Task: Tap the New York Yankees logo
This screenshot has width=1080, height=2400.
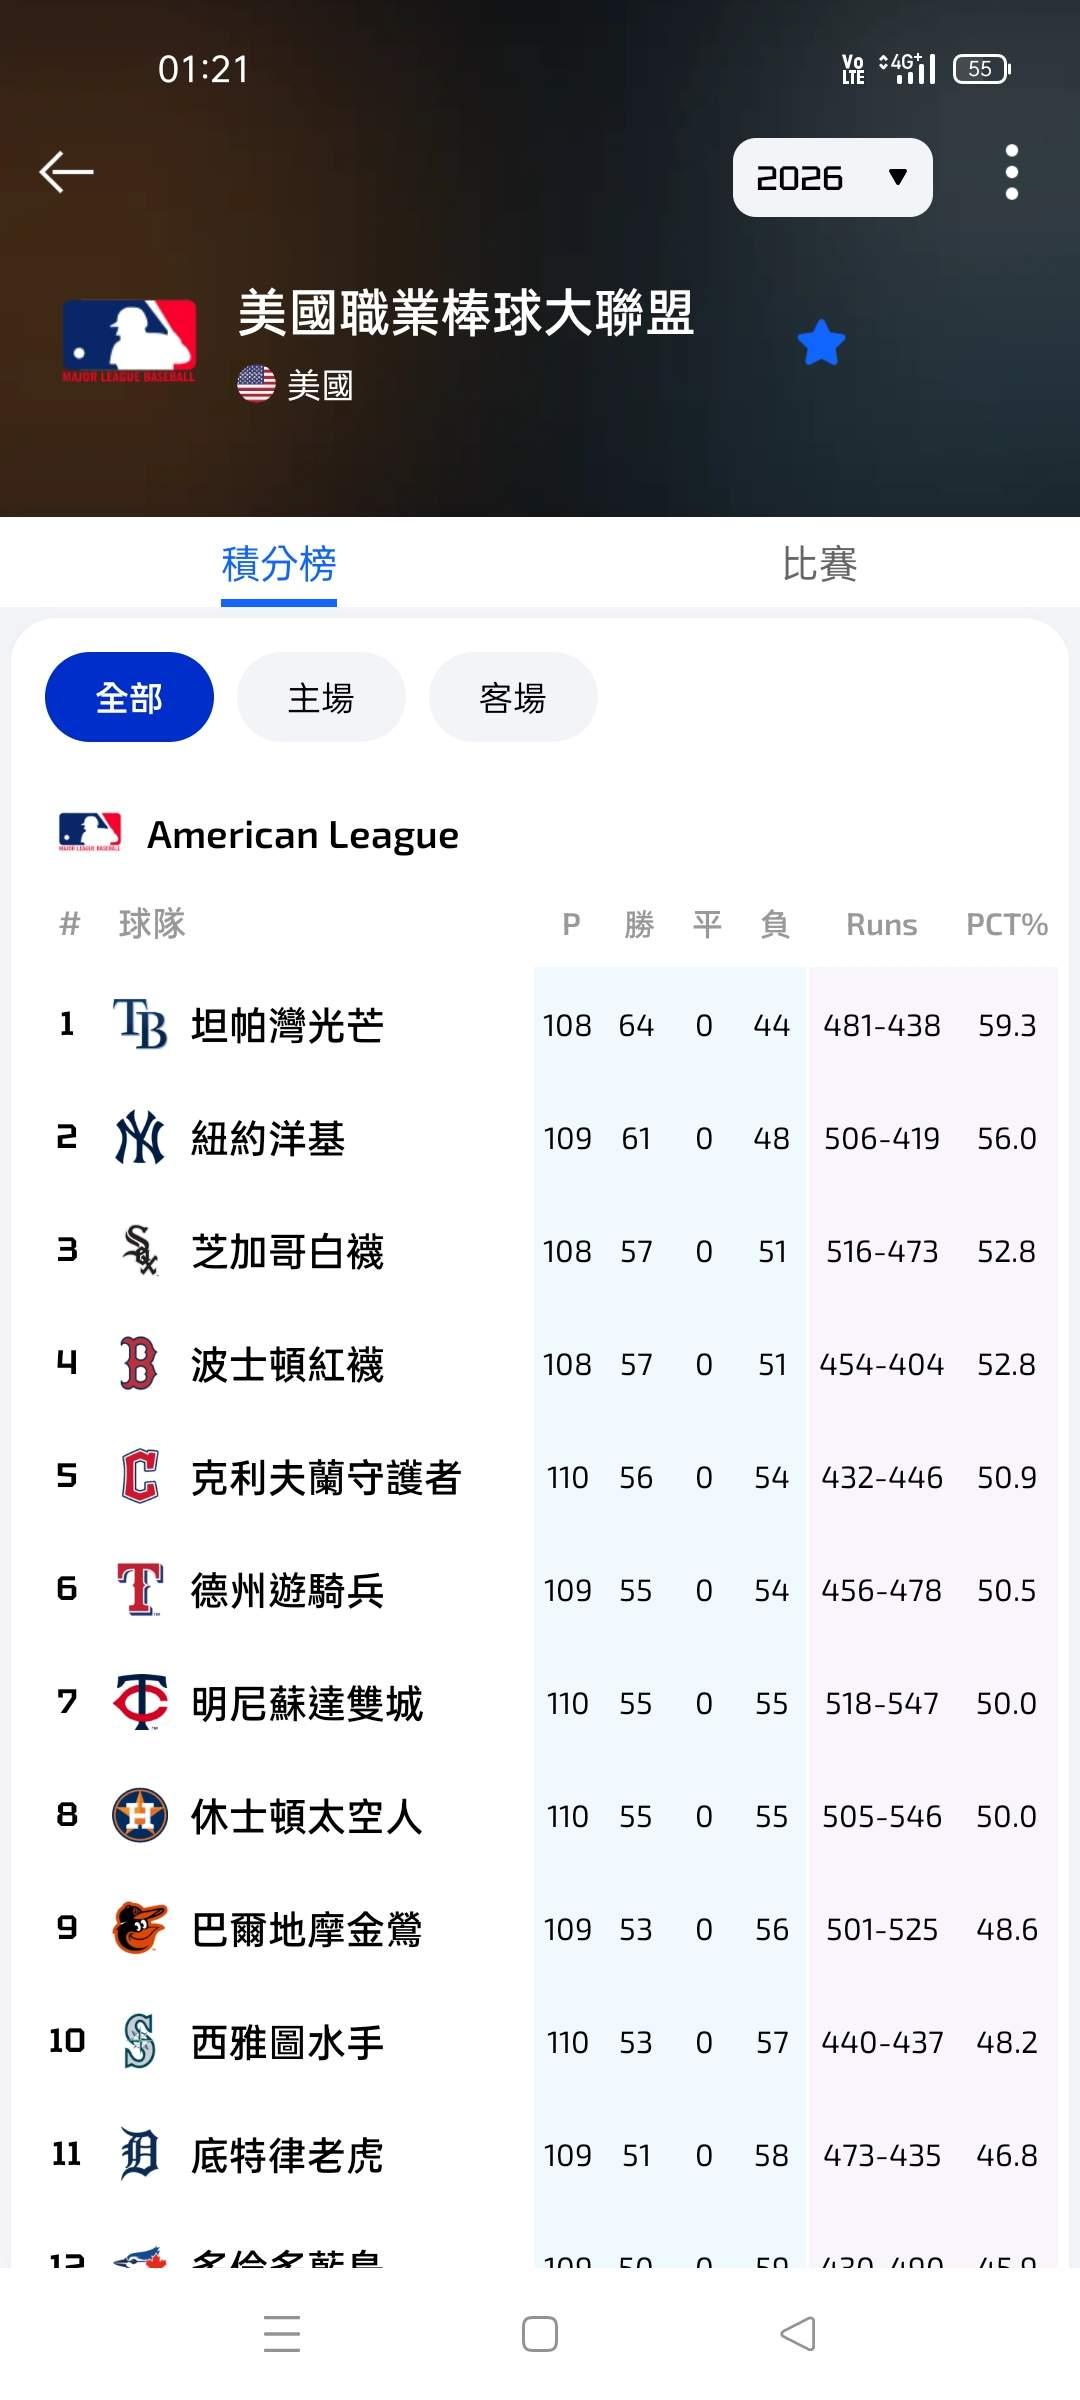Action: (x=139, y=1138)
